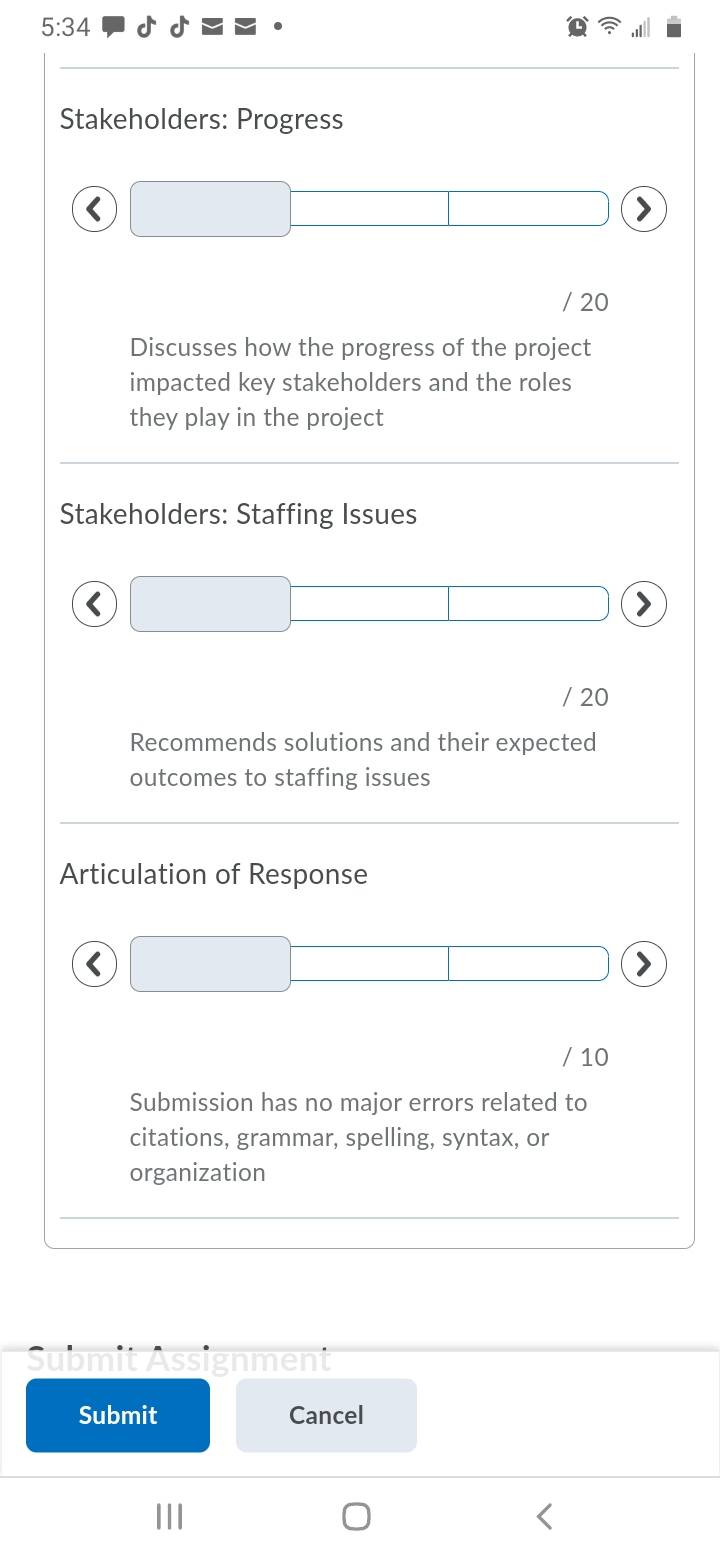Select first level segment of Stakeholders: Progress
The image size is (720, 1560).
[x=210, y=209]
